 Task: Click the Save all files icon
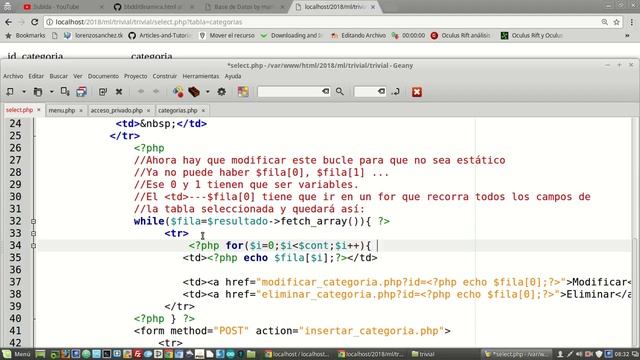(x=81, y=92)
